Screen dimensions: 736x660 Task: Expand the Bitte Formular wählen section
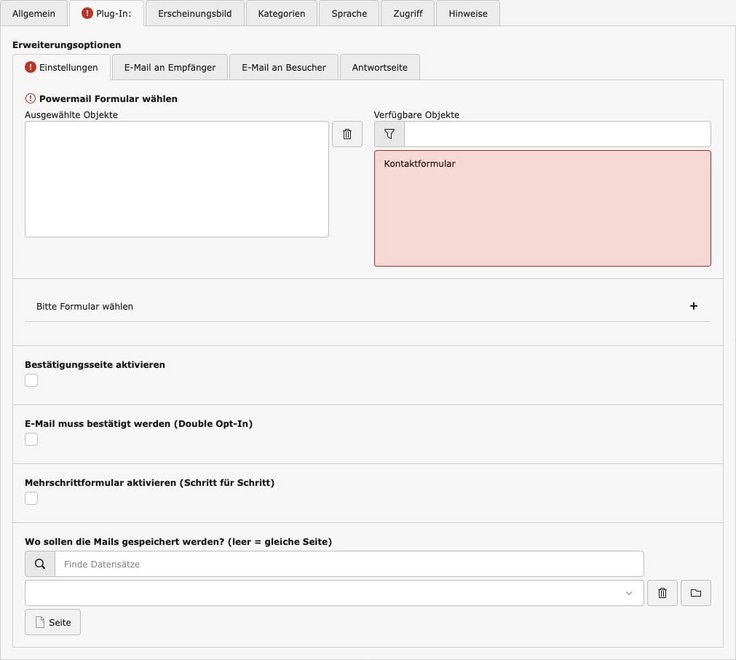pyautogui.click(x=85, y=306)
